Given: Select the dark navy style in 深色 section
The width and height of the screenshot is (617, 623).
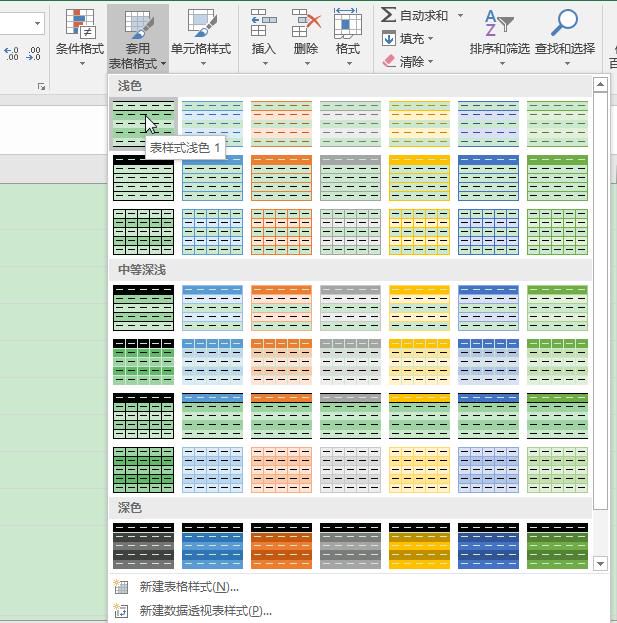Looking at the screenshot, I should [488, 546].
